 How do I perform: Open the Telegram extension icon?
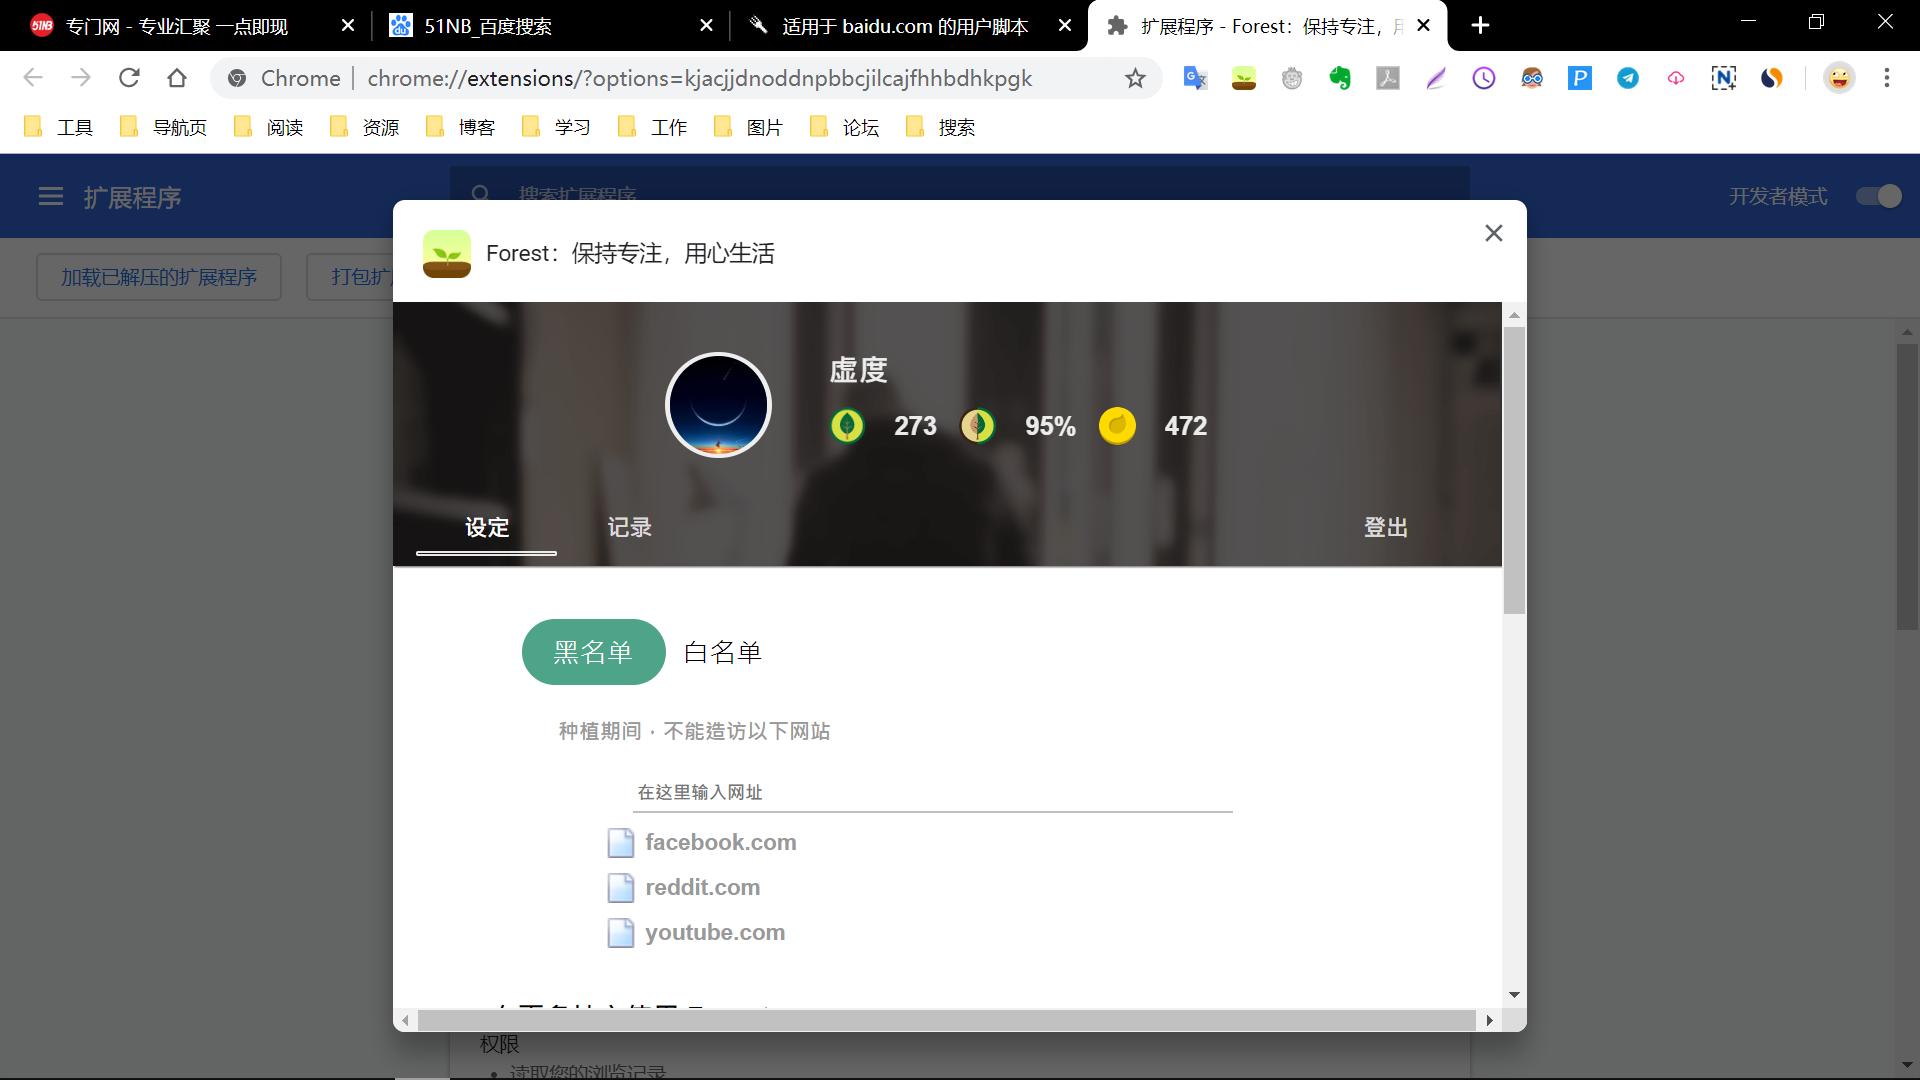(1628, 78)
